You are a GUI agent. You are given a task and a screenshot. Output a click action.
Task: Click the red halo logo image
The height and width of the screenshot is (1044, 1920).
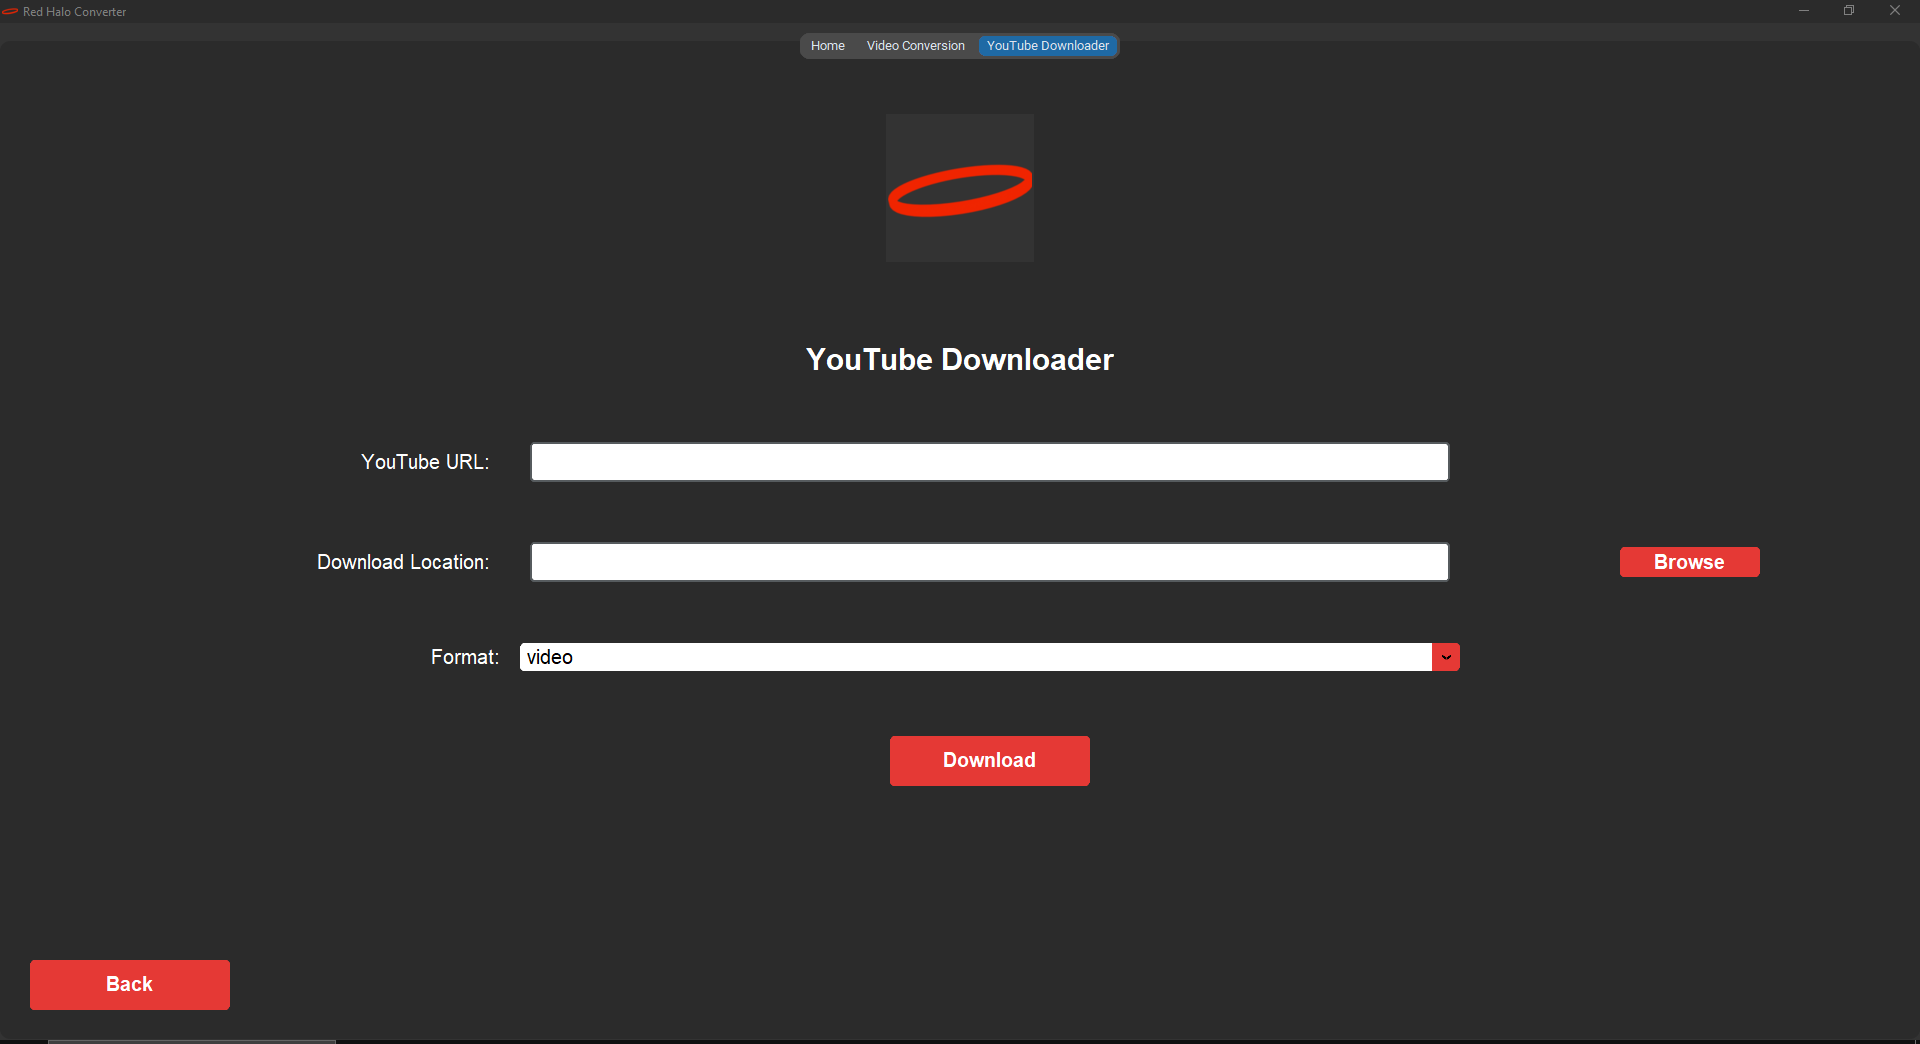coord(959,188)
